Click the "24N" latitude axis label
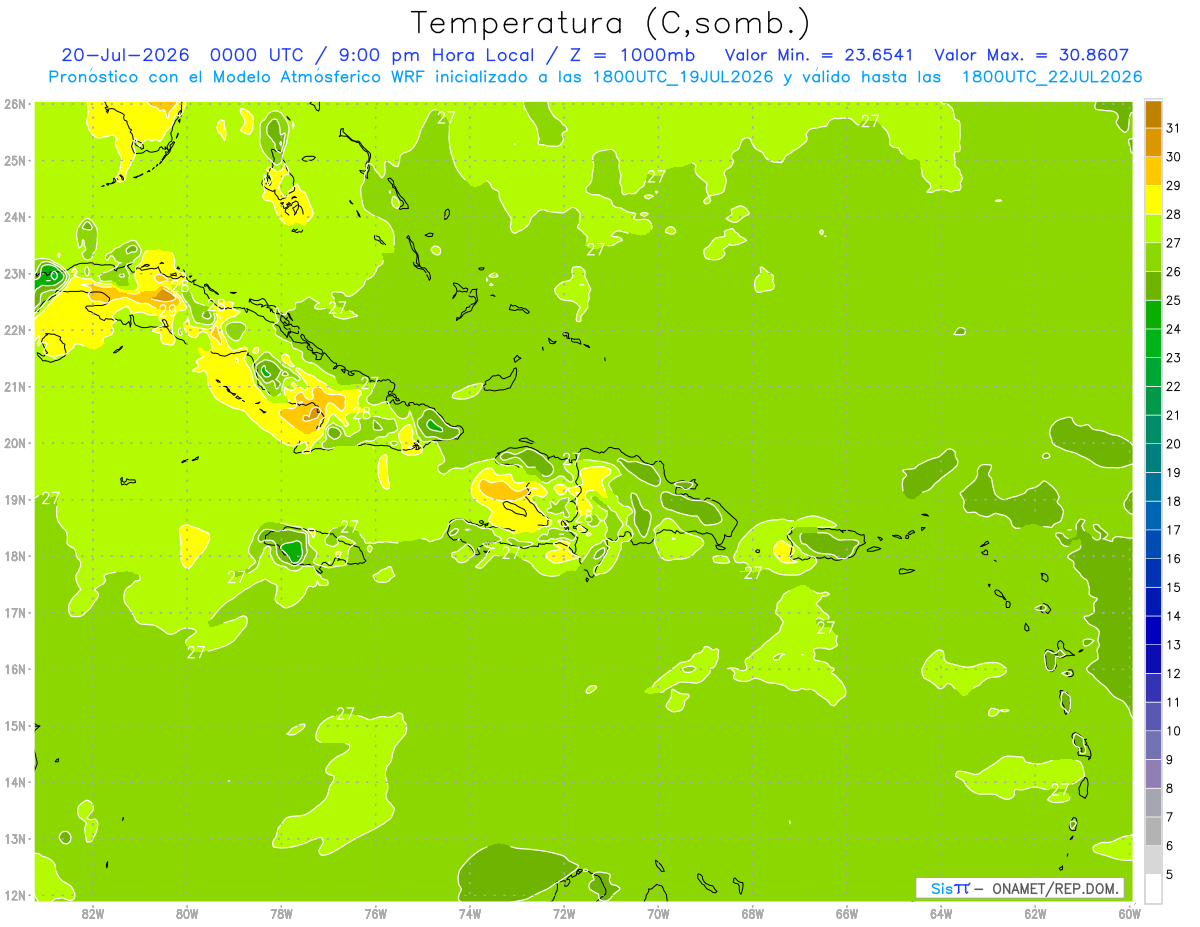Screen dimensions: 1200x927 15,217
